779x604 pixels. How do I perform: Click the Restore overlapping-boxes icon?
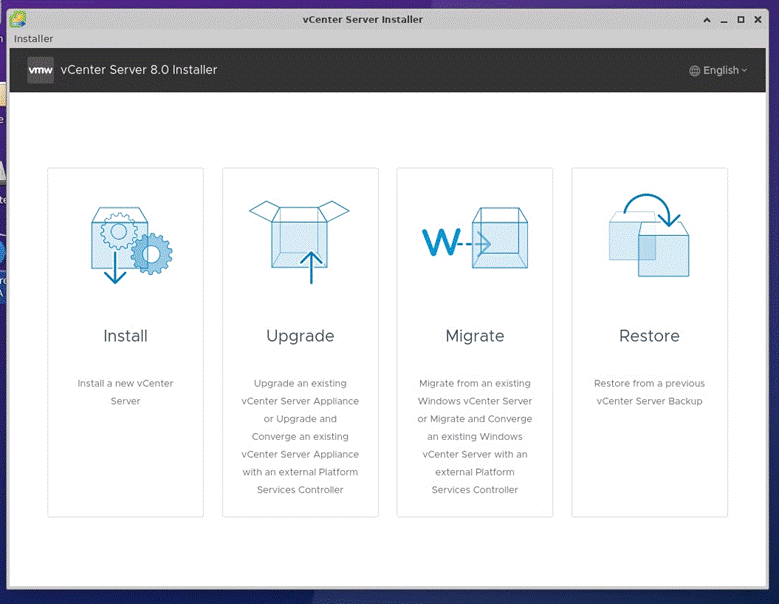[x=649, y=235]
